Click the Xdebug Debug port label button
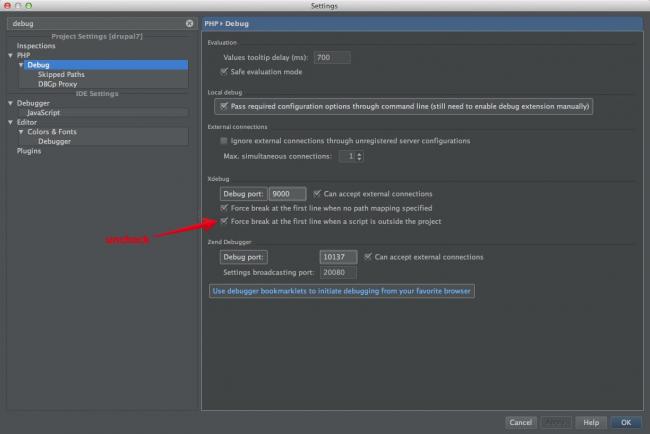 point(243,194)
